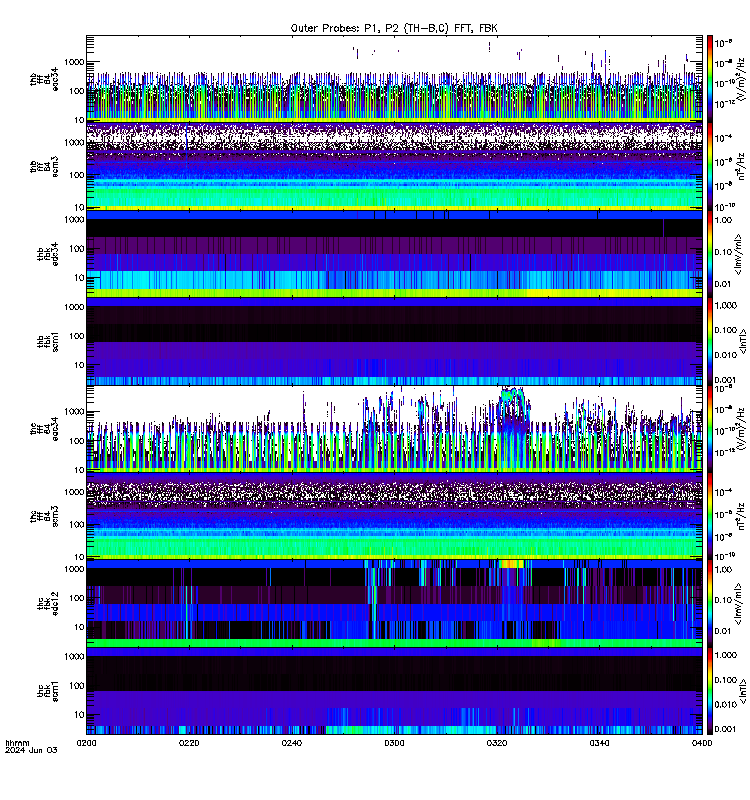Screen dimensions: 750x800
Task: Click the color bar of thb fbk scm1 panel
Action: [710, 341]
